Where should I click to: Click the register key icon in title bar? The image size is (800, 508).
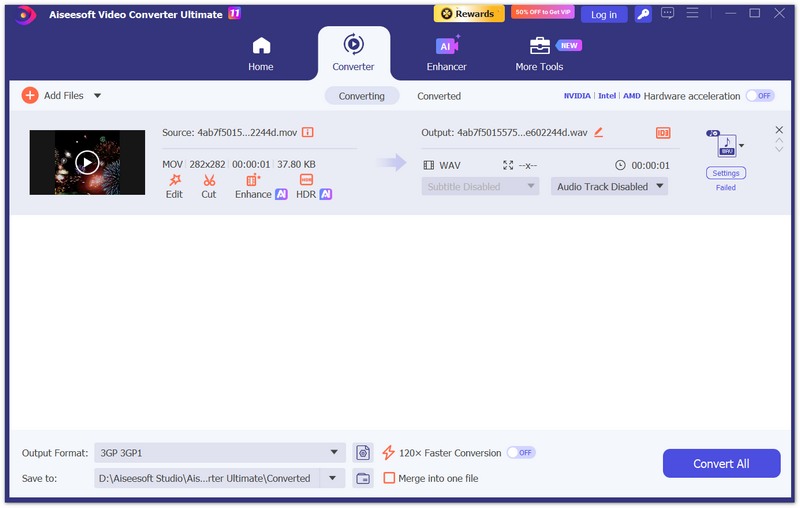(643, 14)
